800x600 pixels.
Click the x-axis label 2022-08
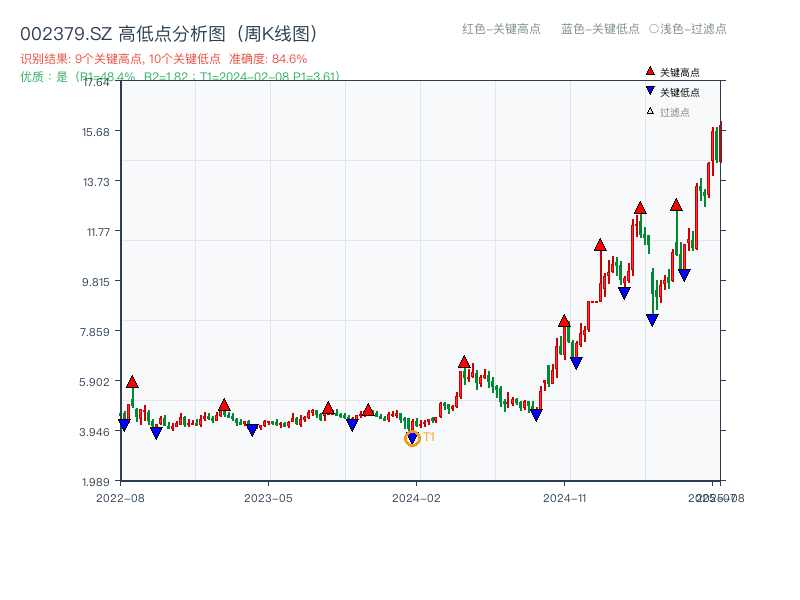120,498
